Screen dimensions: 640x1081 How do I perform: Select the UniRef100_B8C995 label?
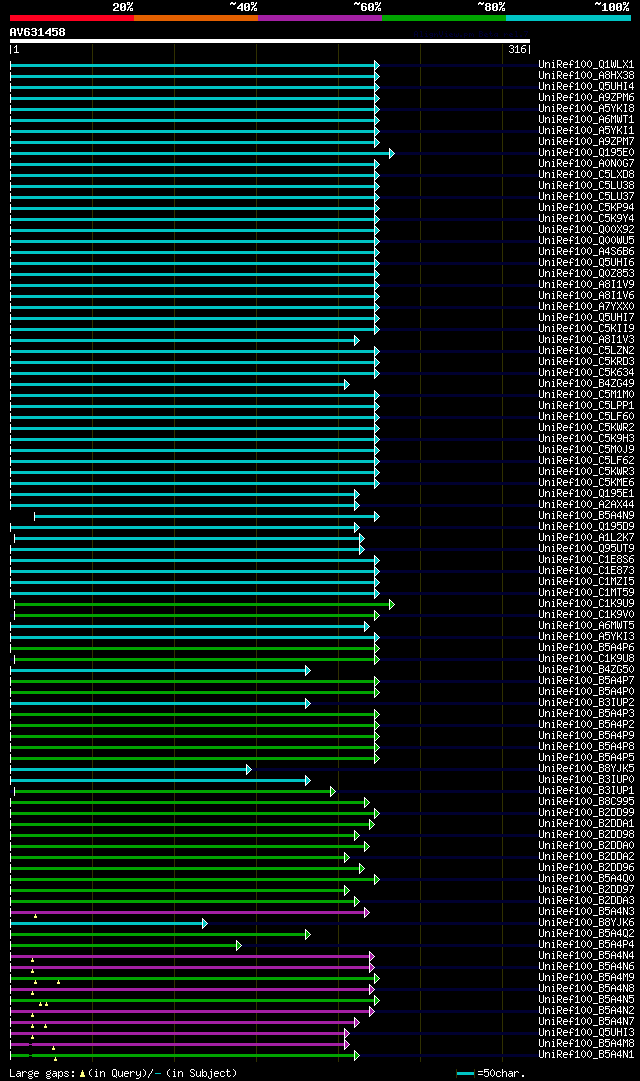[x=586, y=802]
